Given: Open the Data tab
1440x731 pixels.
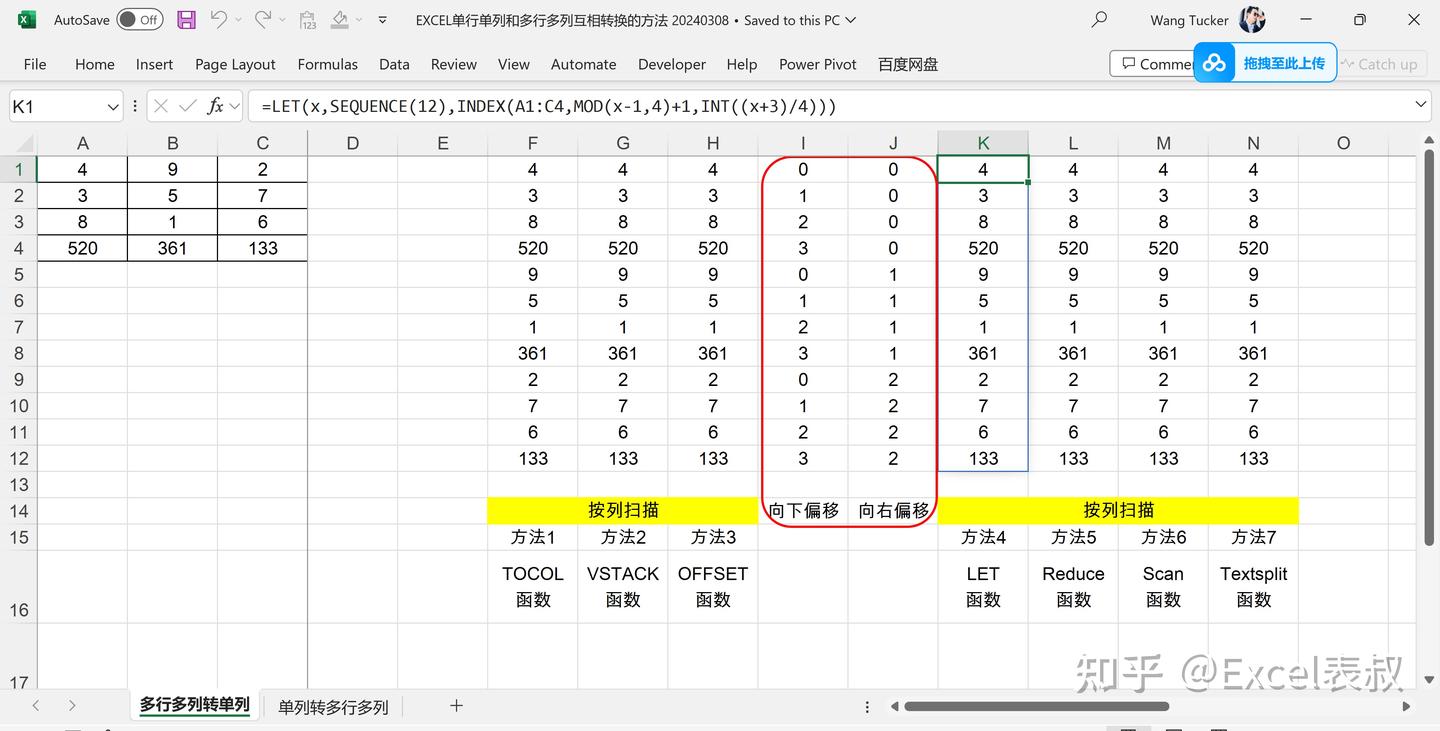Looking at the screenshot, I should coord(394,64).
